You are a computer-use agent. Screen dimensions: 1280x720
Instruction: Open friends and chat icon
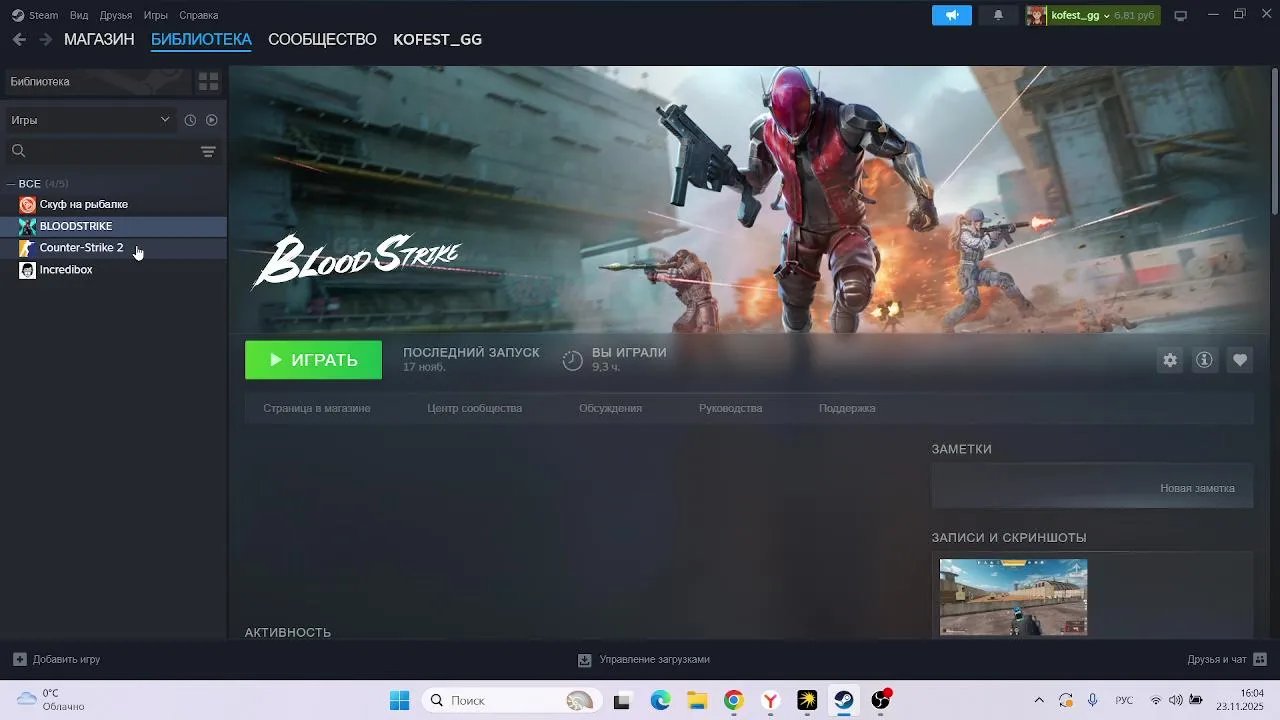[x=1260, y=659]
